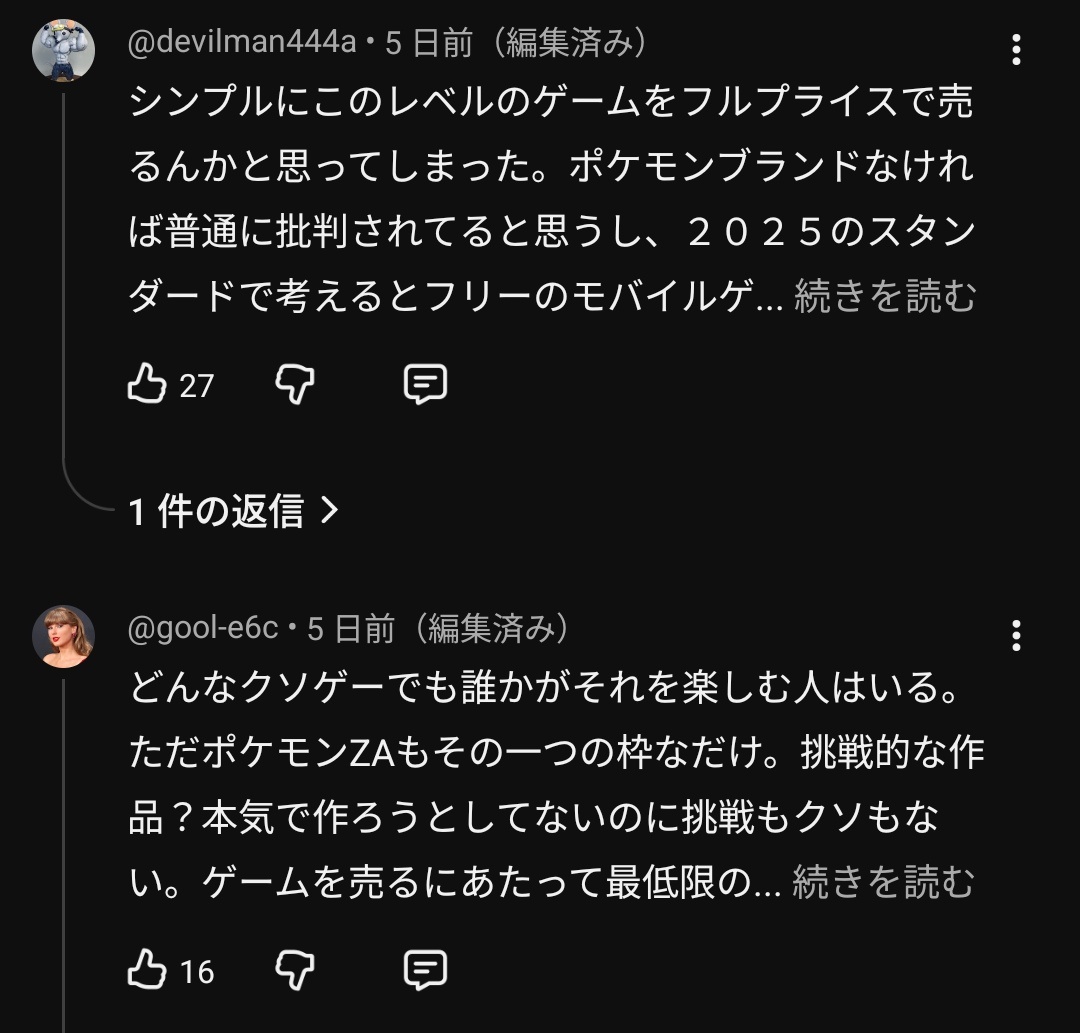Like the comment by devilman444a
1080x1033 pixels.
[x=147, y=384]
